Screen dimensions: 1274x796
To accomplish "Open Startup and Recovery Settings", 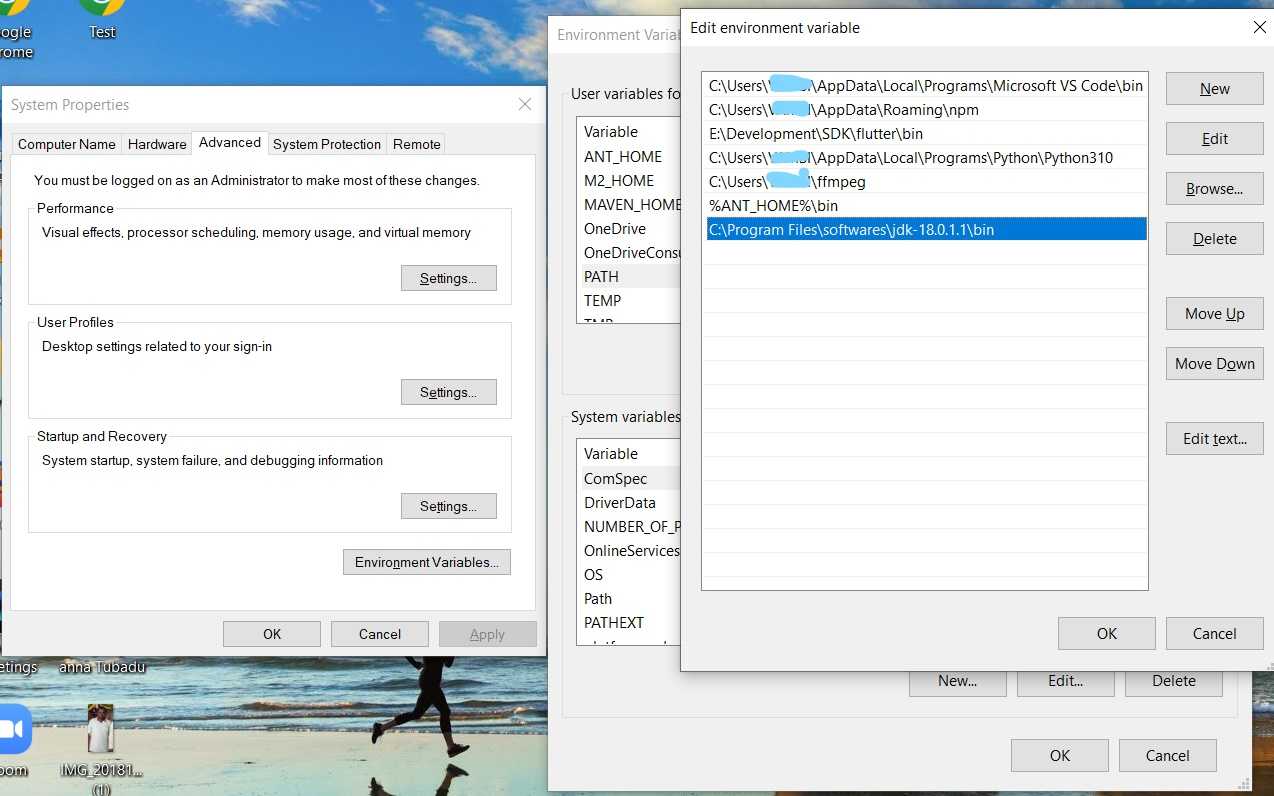I will pyautogui.click(x=448, y=506).
